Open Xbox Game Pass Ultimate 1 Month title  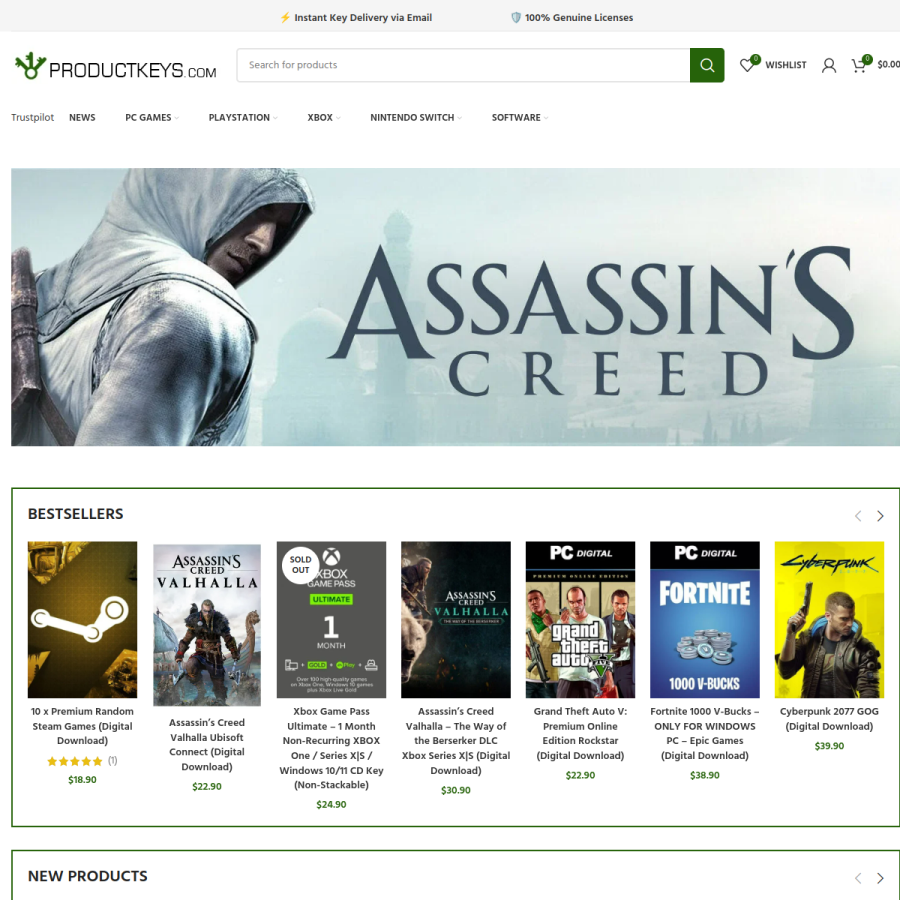(331, 748)
